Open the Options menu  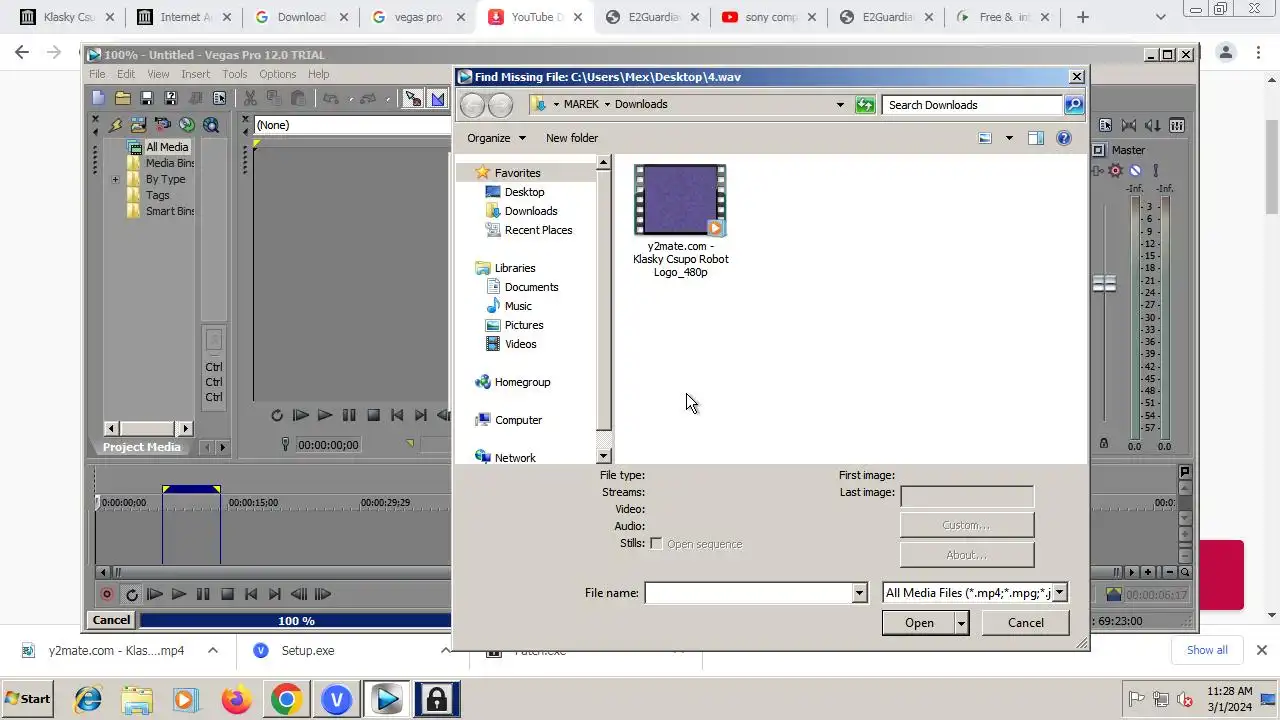click(x=277, y=74)
